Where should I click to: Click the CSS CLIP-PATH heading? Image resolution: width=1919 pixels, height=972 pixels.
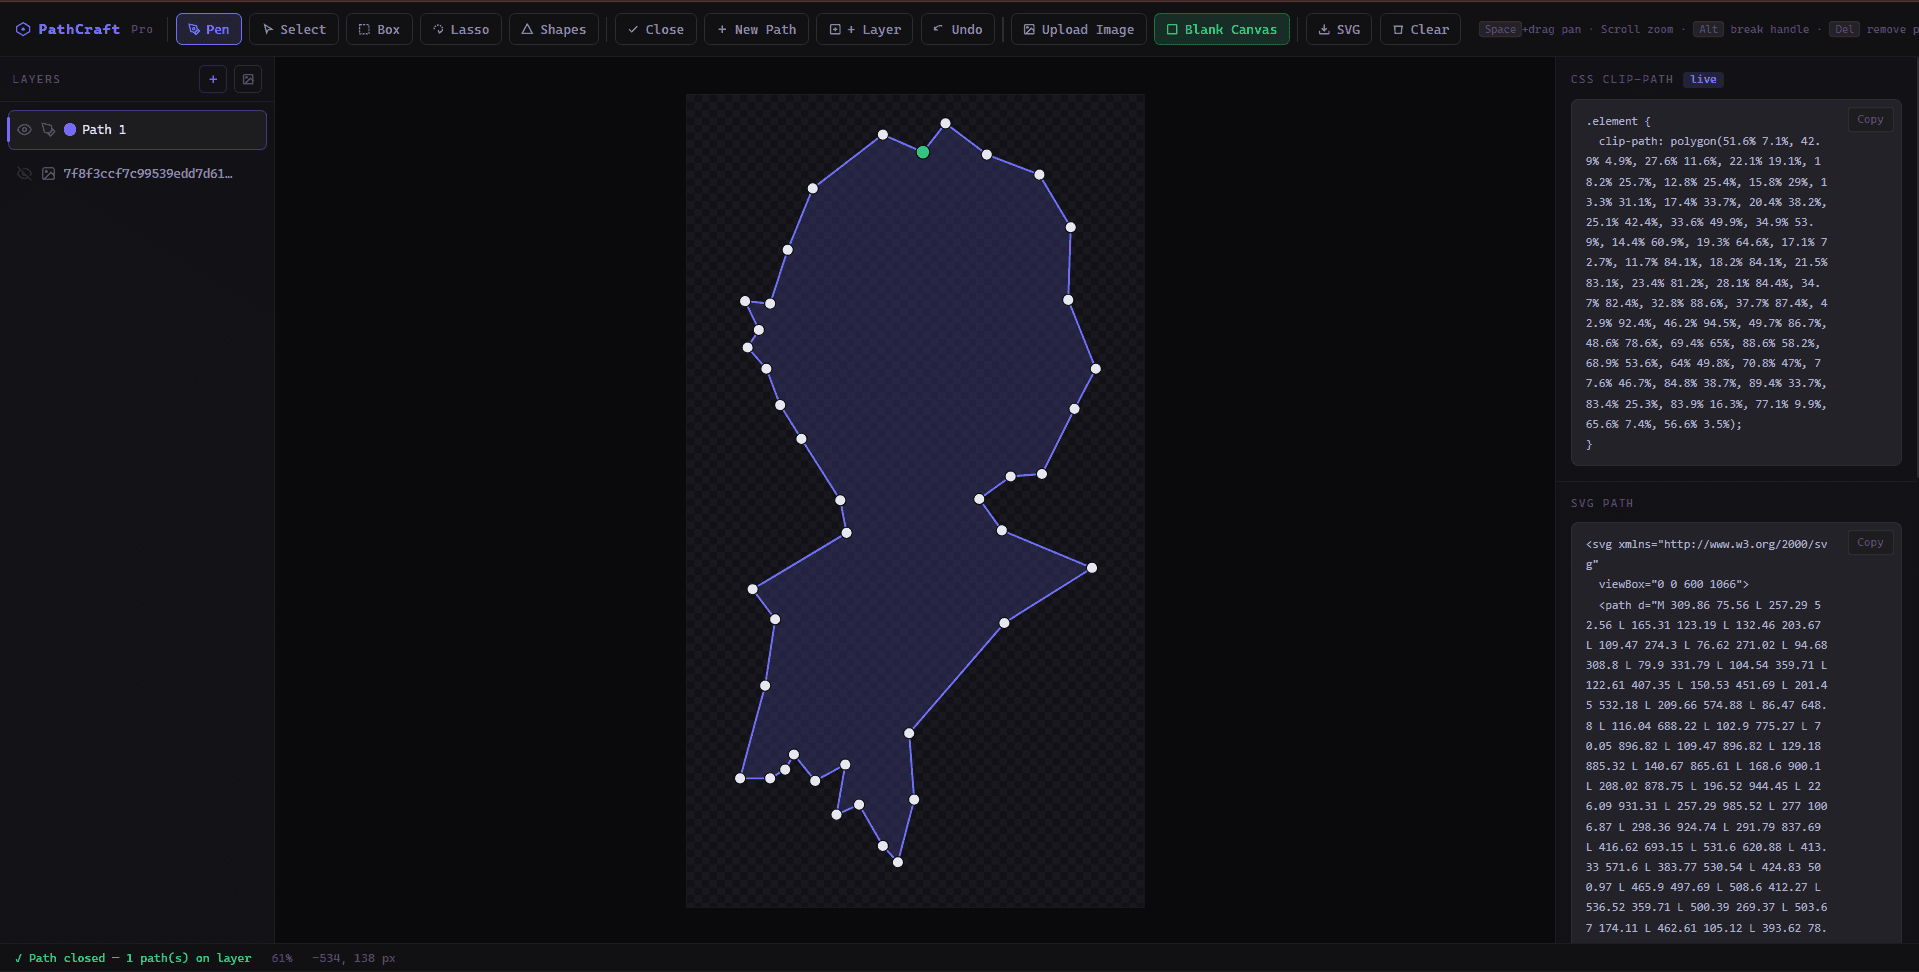[1622, 80]
